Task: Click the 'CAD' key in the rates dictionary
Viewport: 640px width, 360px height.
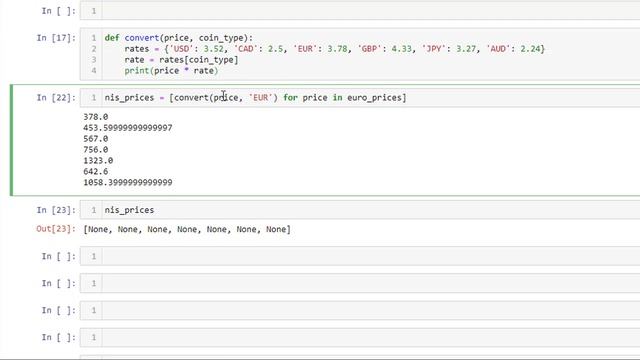Action: pos(245,49)
